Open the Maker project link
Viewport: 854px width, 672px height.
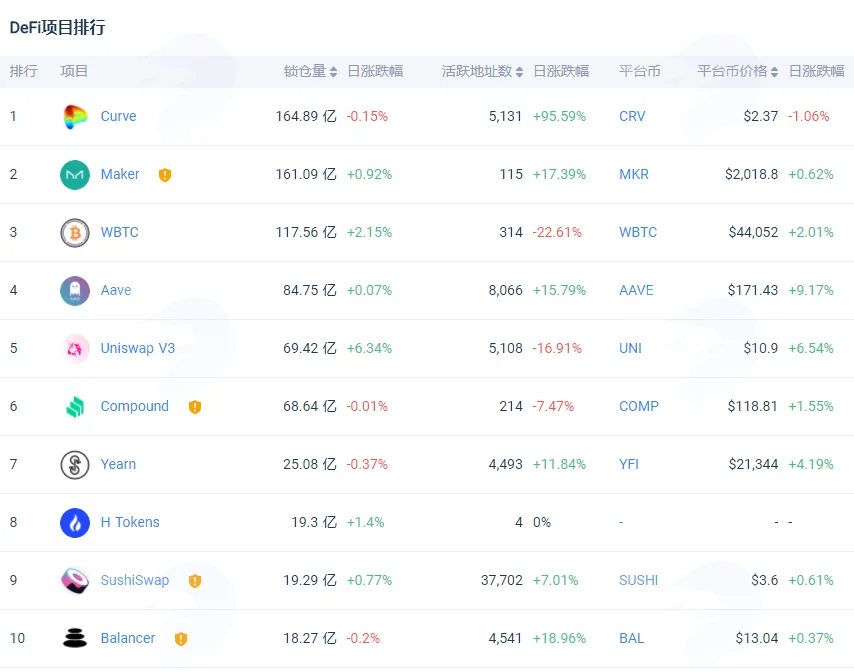coord(120,174)
